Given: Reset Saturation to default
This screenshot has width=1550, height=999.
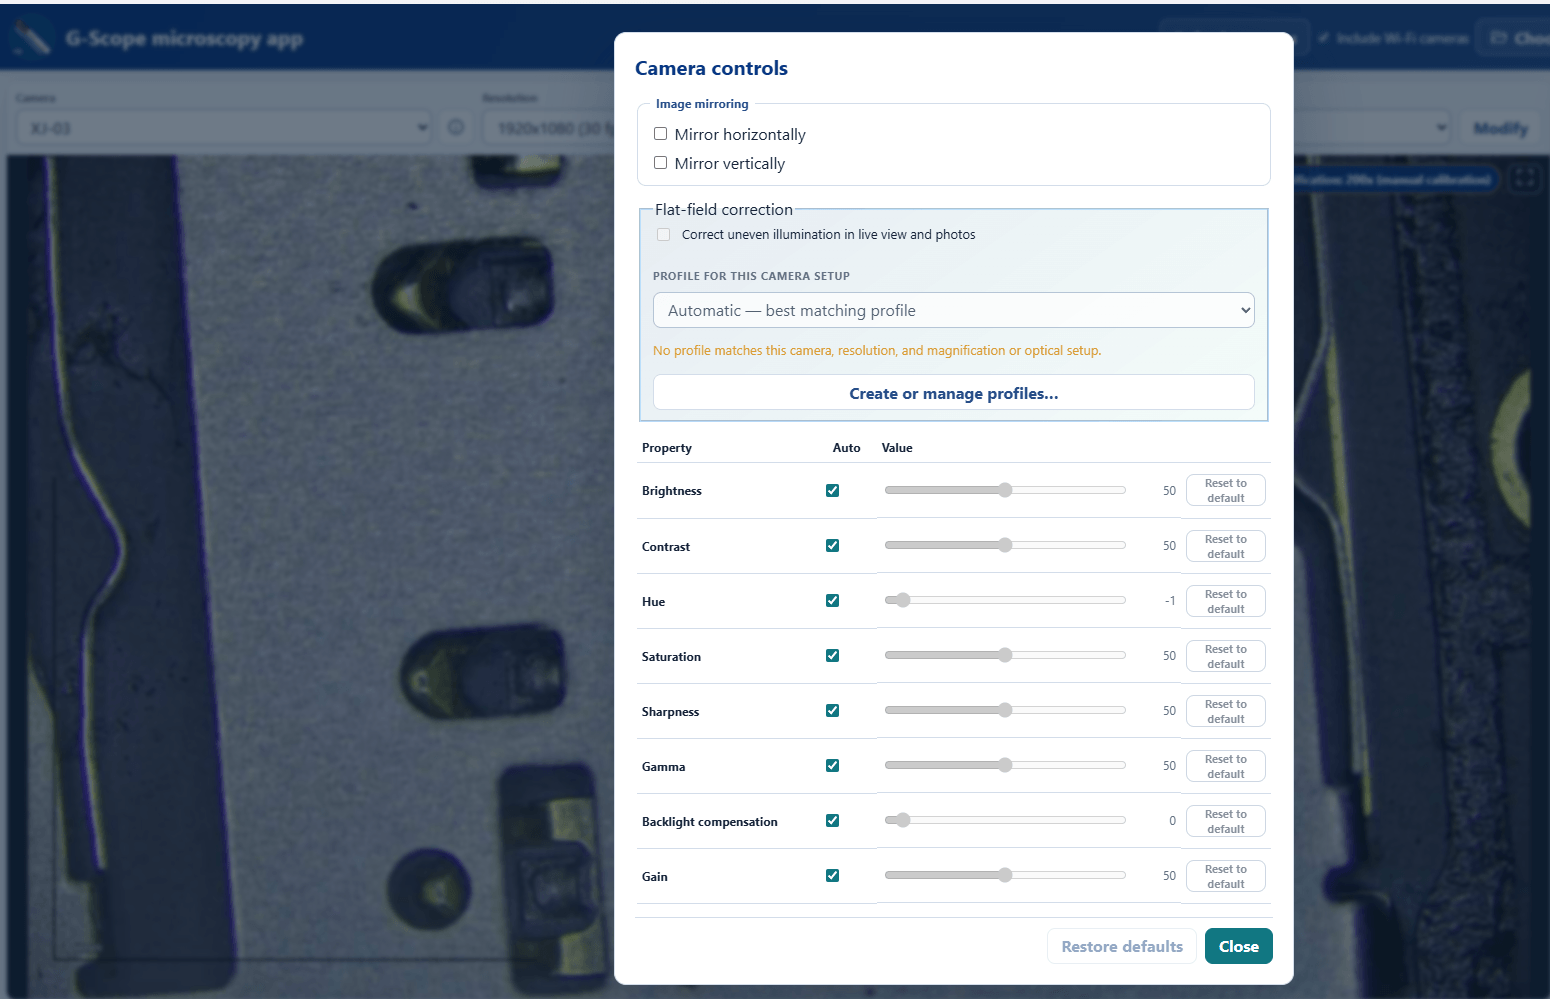Looking at the screenshot, I should (x=1226, y=656).
